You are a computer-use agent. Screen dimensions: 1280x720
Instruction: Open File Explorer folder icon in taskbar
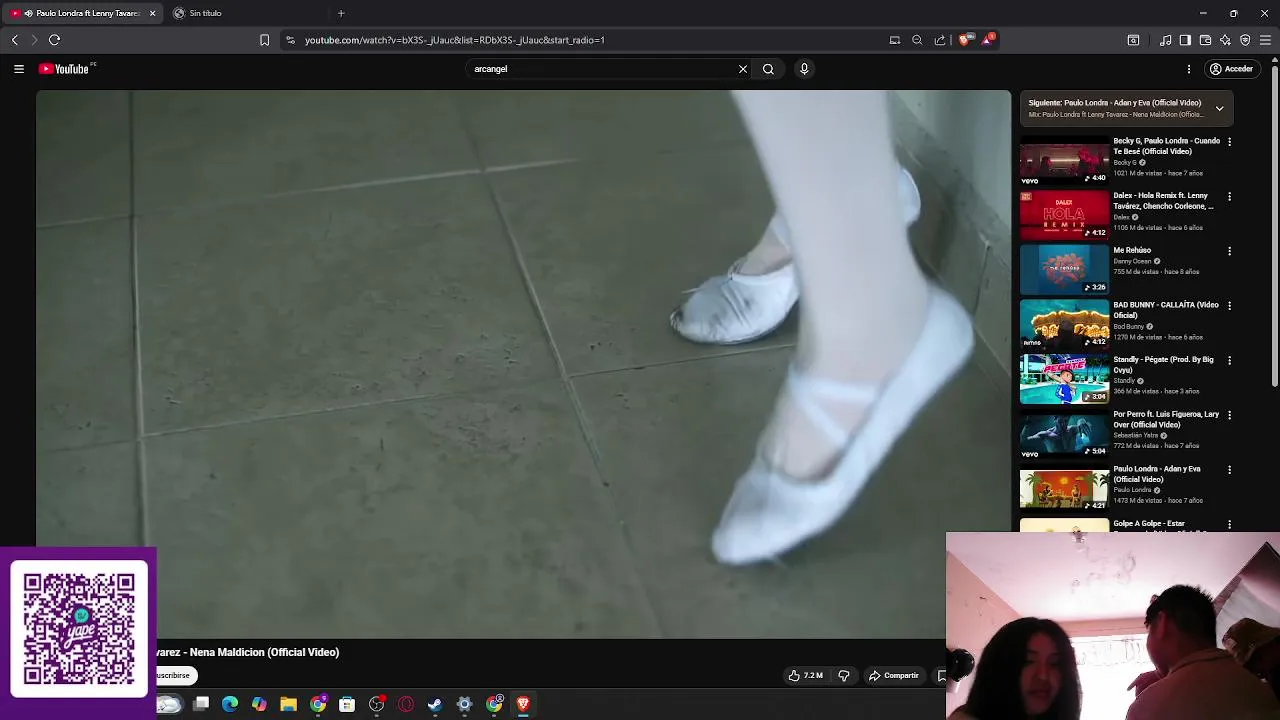288,705
